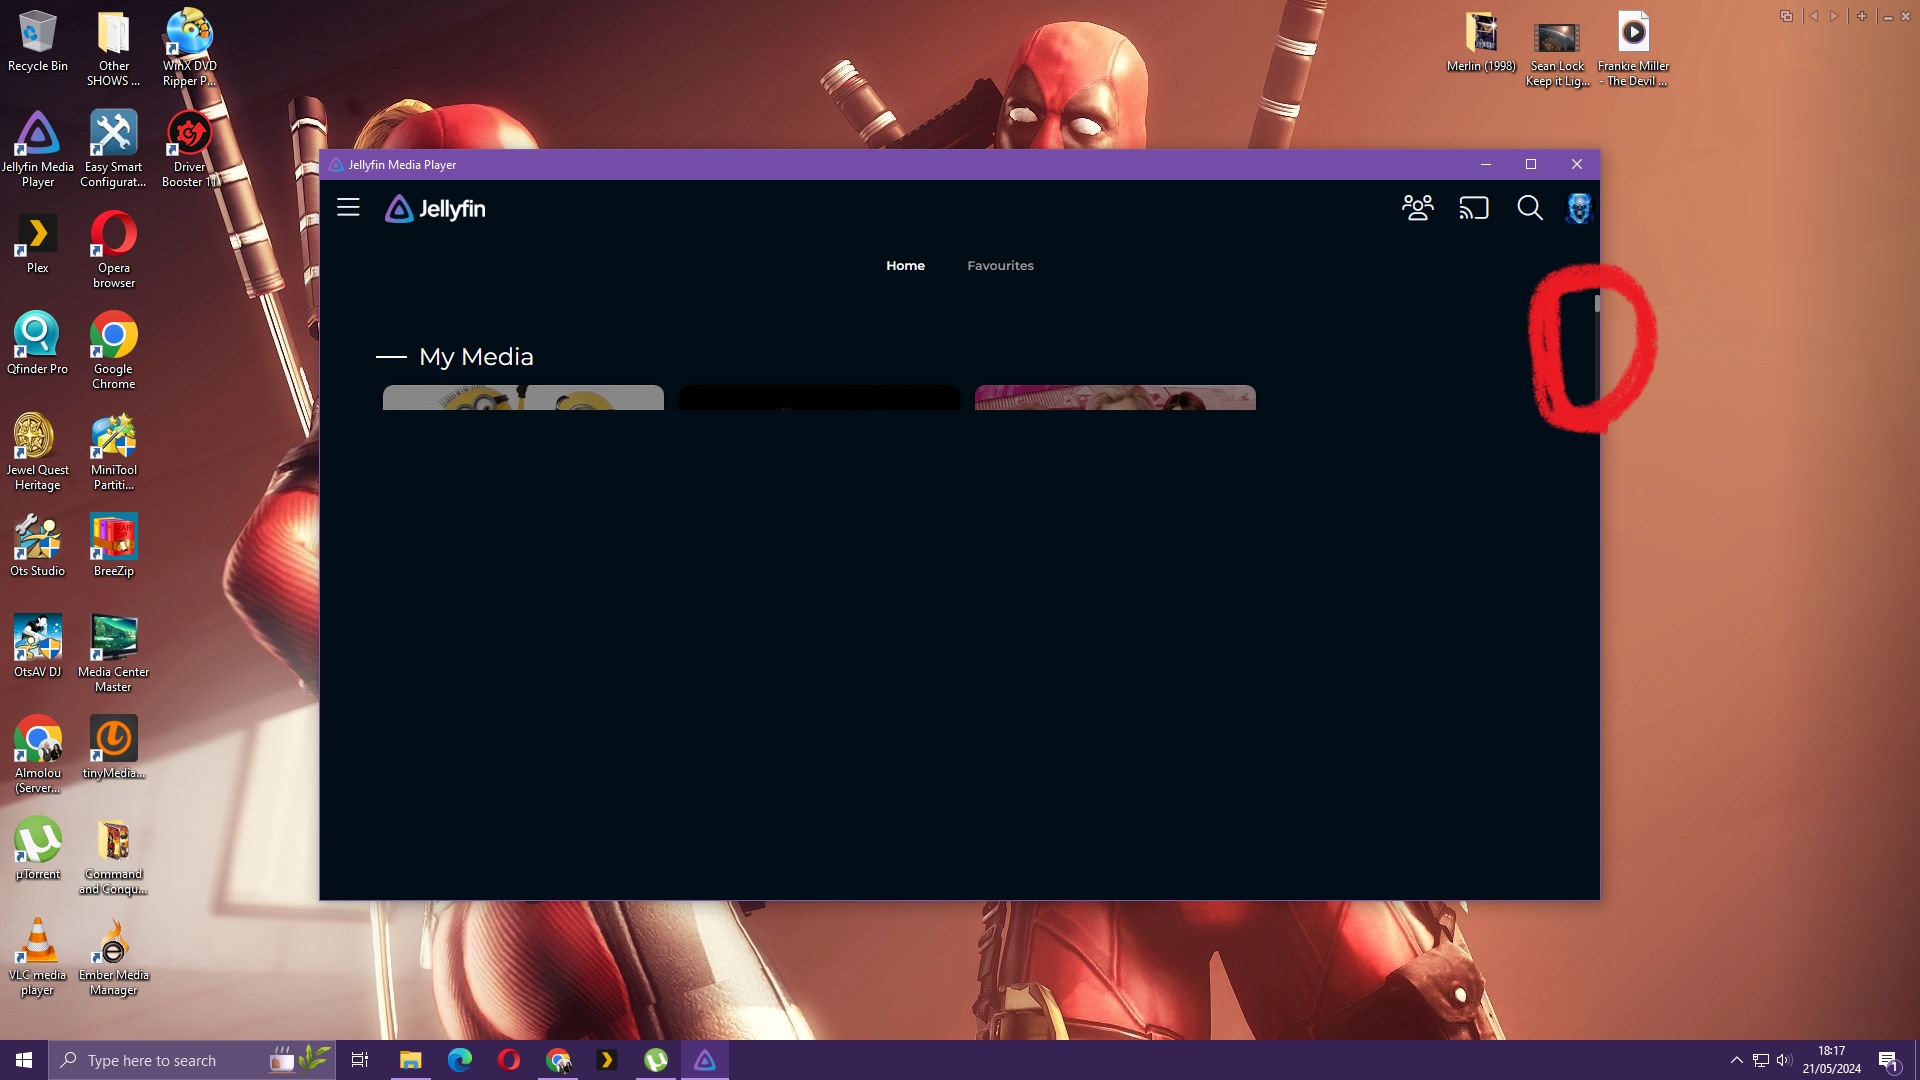Open the Windows notification center icon
The height and width of the screenshot is (1080, 1920).
[1888, 1061]
